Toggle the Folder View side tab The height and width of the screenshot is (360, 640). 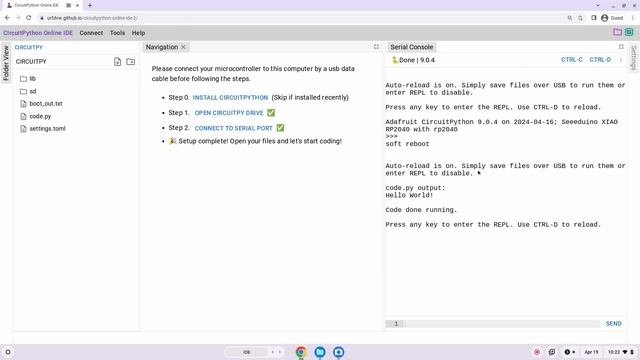click(6, 63)
